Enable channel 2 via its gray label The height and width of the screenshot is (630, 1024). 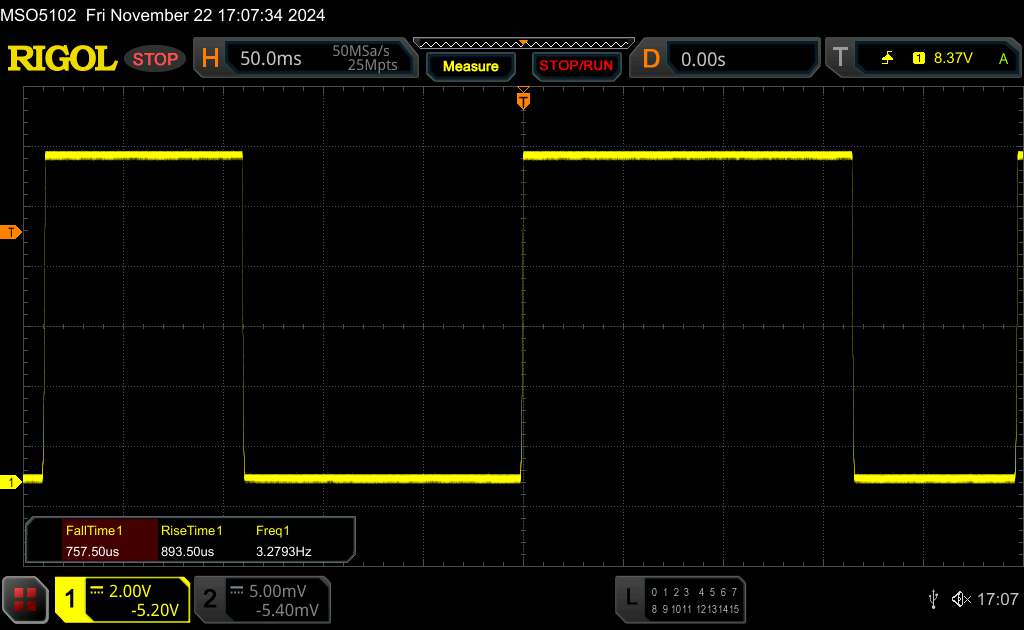(210, 599)
